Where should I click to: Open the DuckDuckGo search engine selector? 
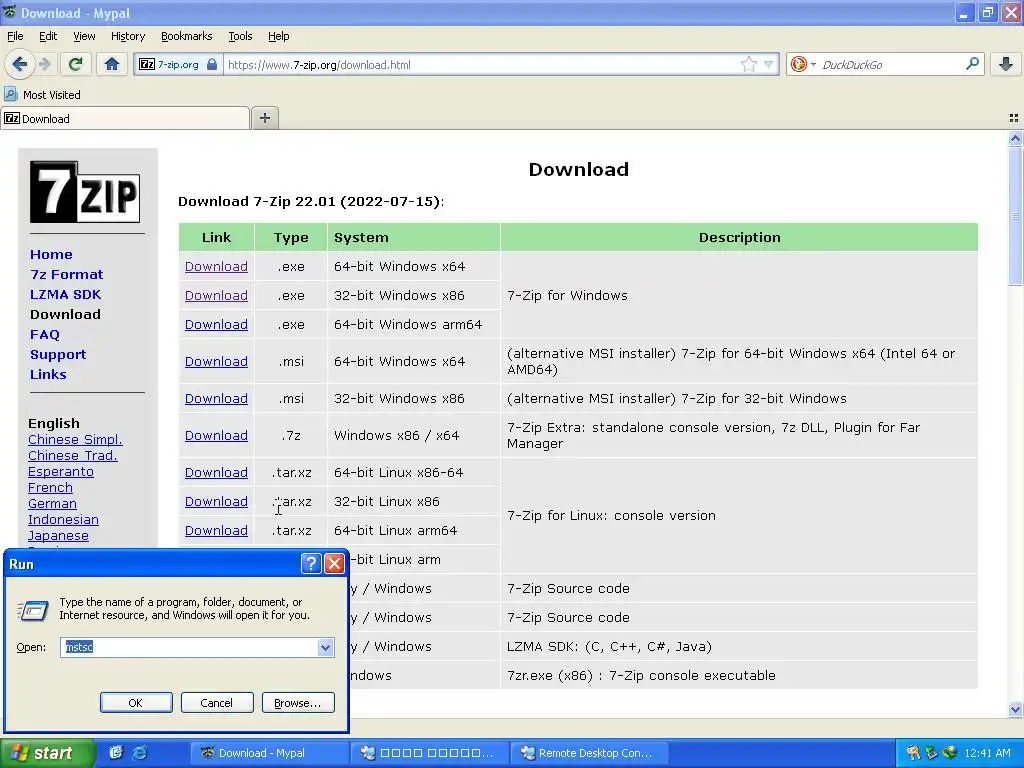point(803,64)
